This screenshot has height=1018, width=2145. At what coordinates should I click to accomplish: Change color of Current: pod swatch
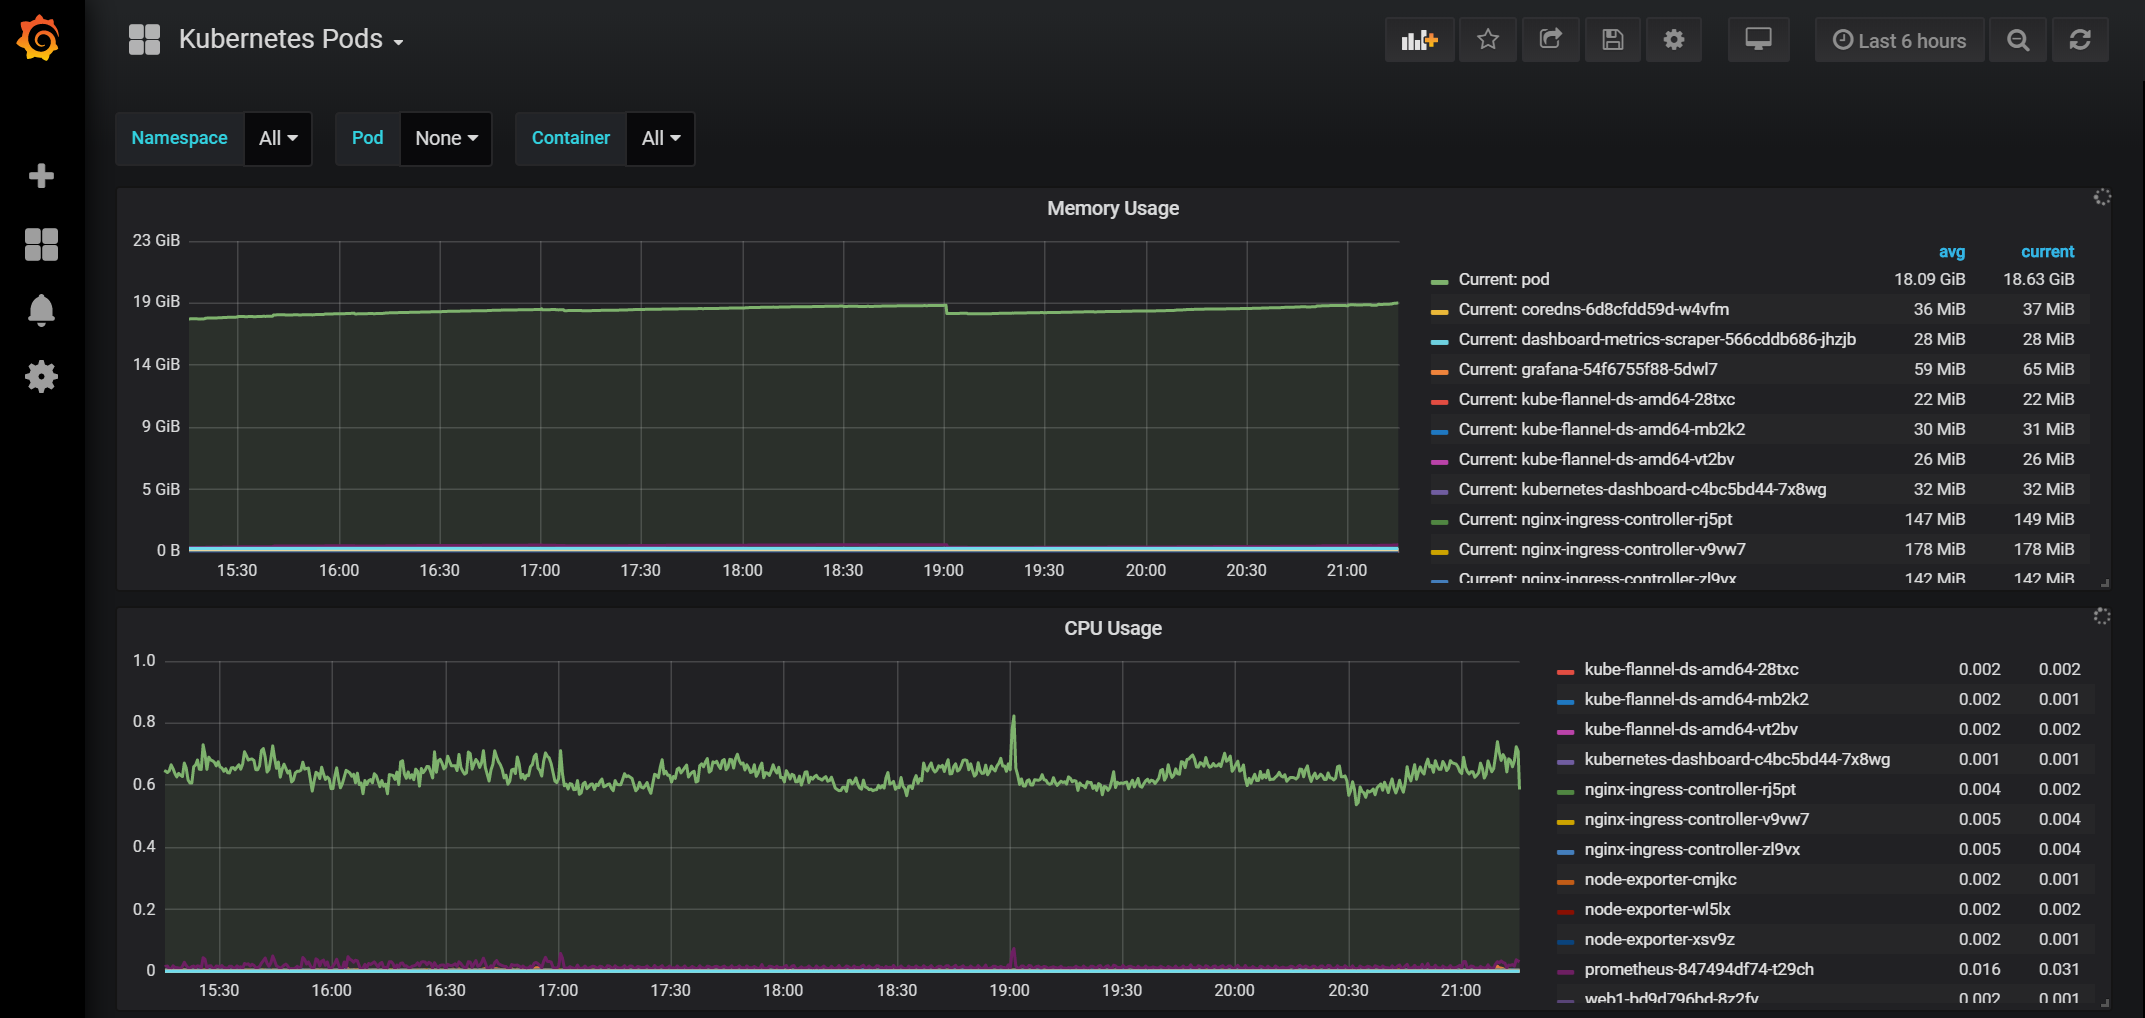pyautogui.click(x=1440, y=282)
